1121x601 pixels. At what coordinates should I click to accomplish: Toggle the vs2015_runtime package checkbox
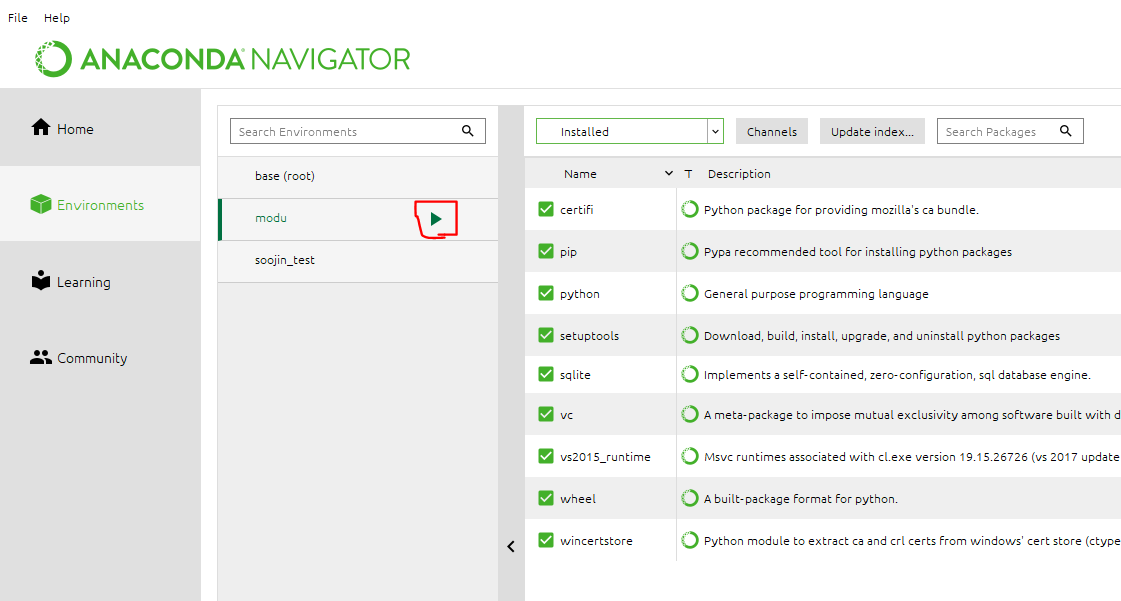tap(545, 456)
